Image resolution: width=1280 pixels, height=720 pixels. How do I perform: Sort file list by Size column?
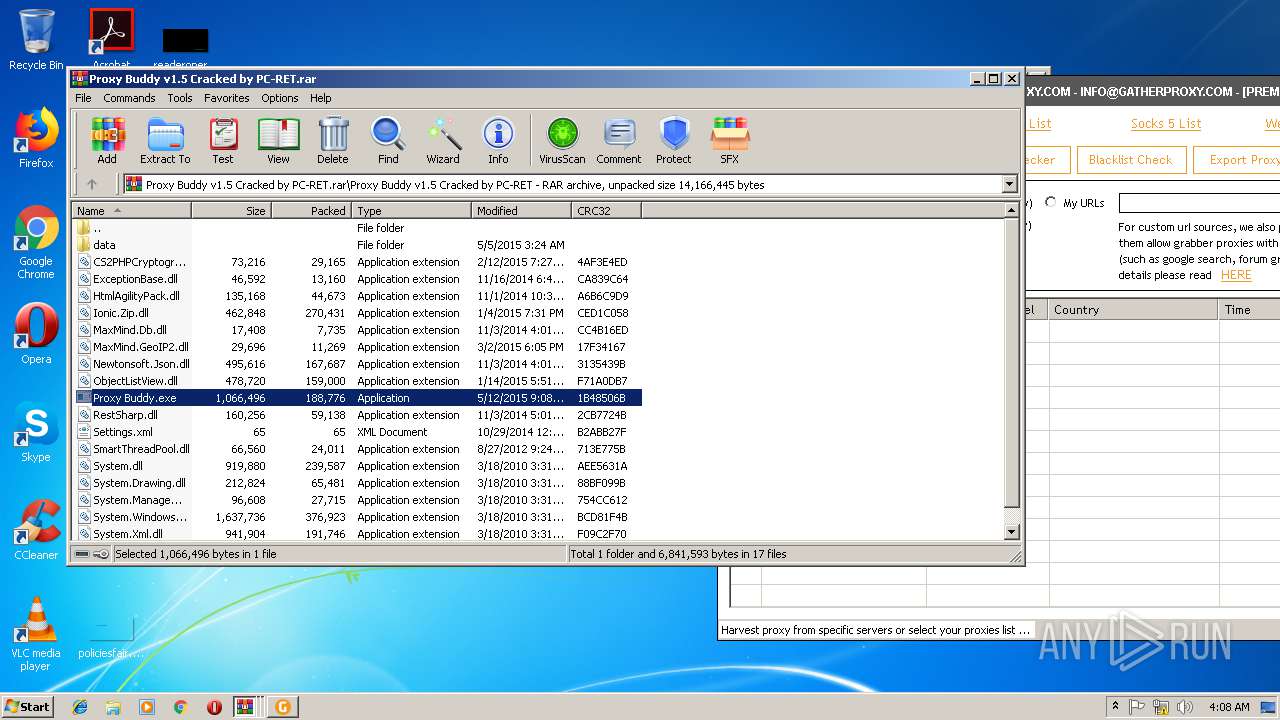(231, 211)
